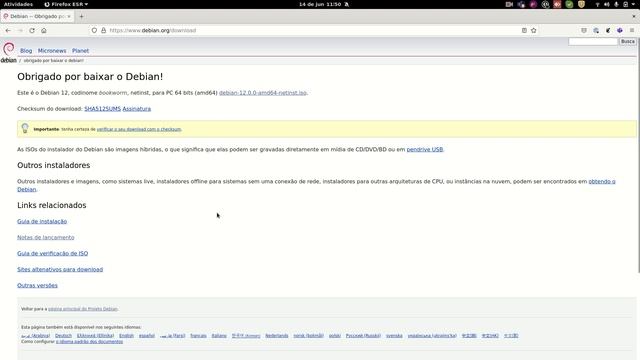This screenshot has height=360, width=640.
Task: Open the Firefox hamburger menu
Action: [632, 31]
